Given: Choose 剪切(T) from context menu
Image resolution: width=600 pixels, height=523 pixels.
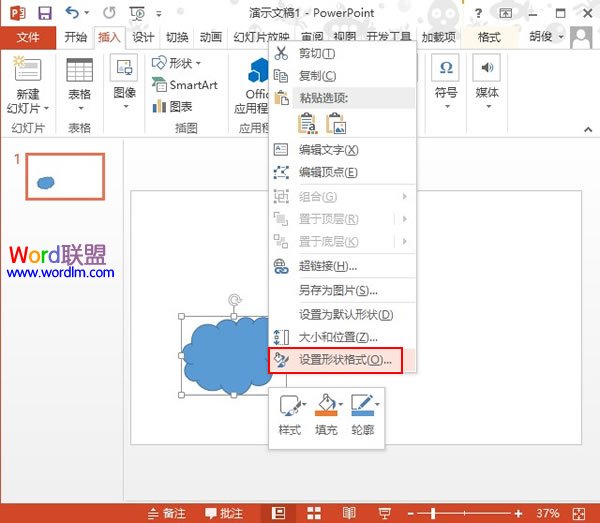Looking at the screenshot, I should 342,54.
